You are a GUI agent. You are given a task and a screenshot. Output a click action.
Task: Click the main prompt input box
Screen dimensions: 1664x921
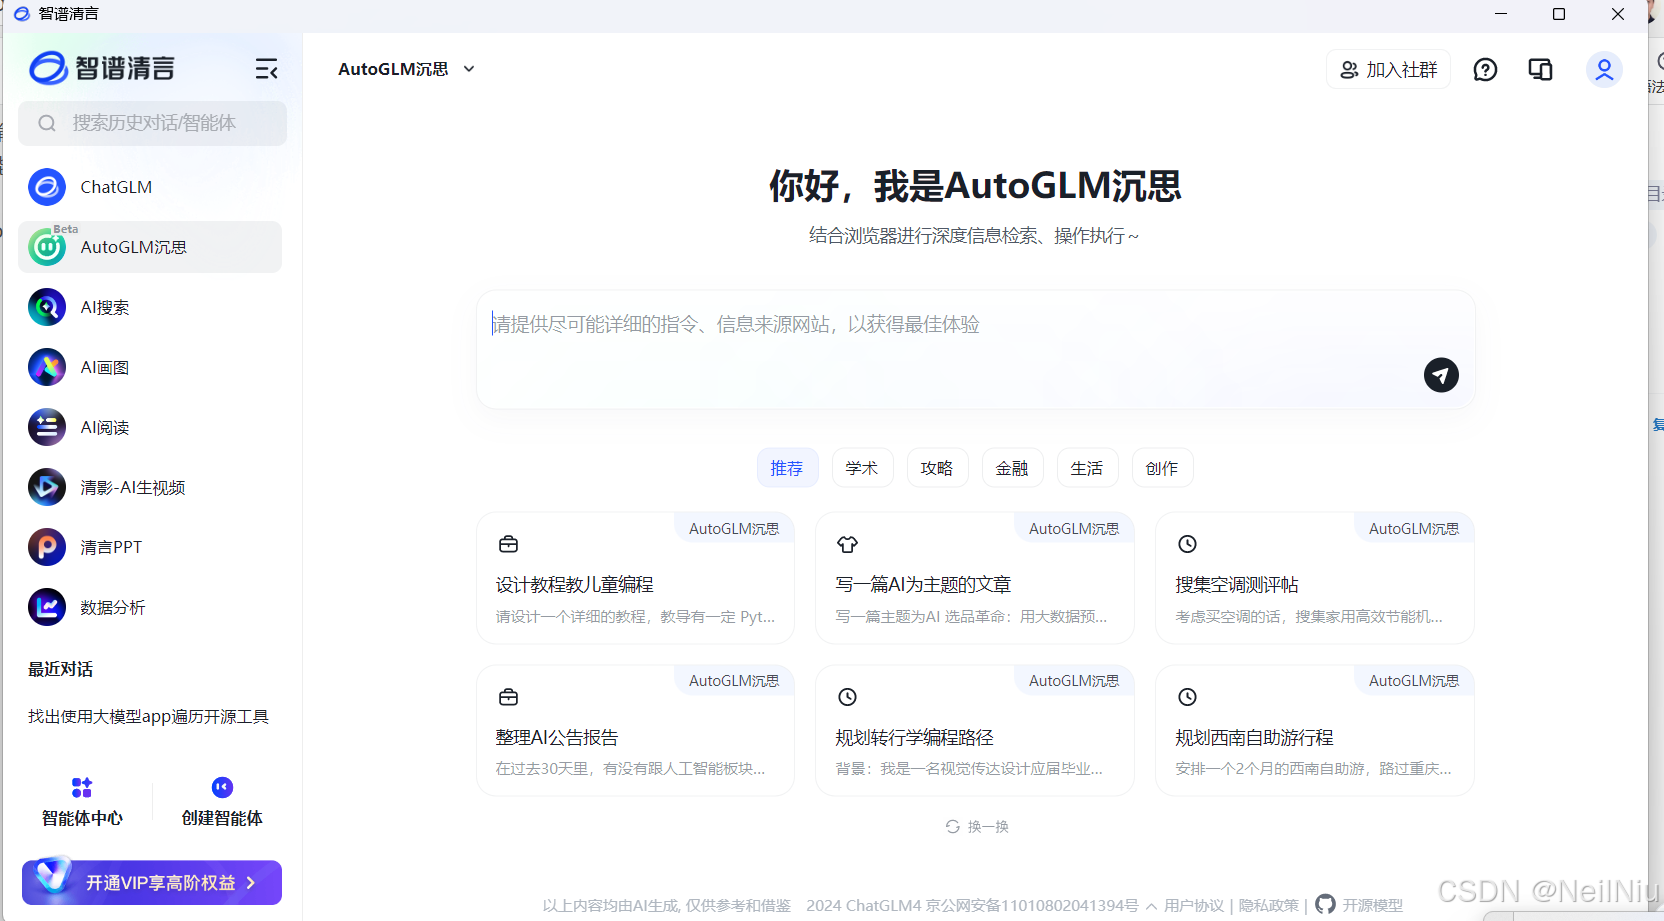[x=976, y=349]
